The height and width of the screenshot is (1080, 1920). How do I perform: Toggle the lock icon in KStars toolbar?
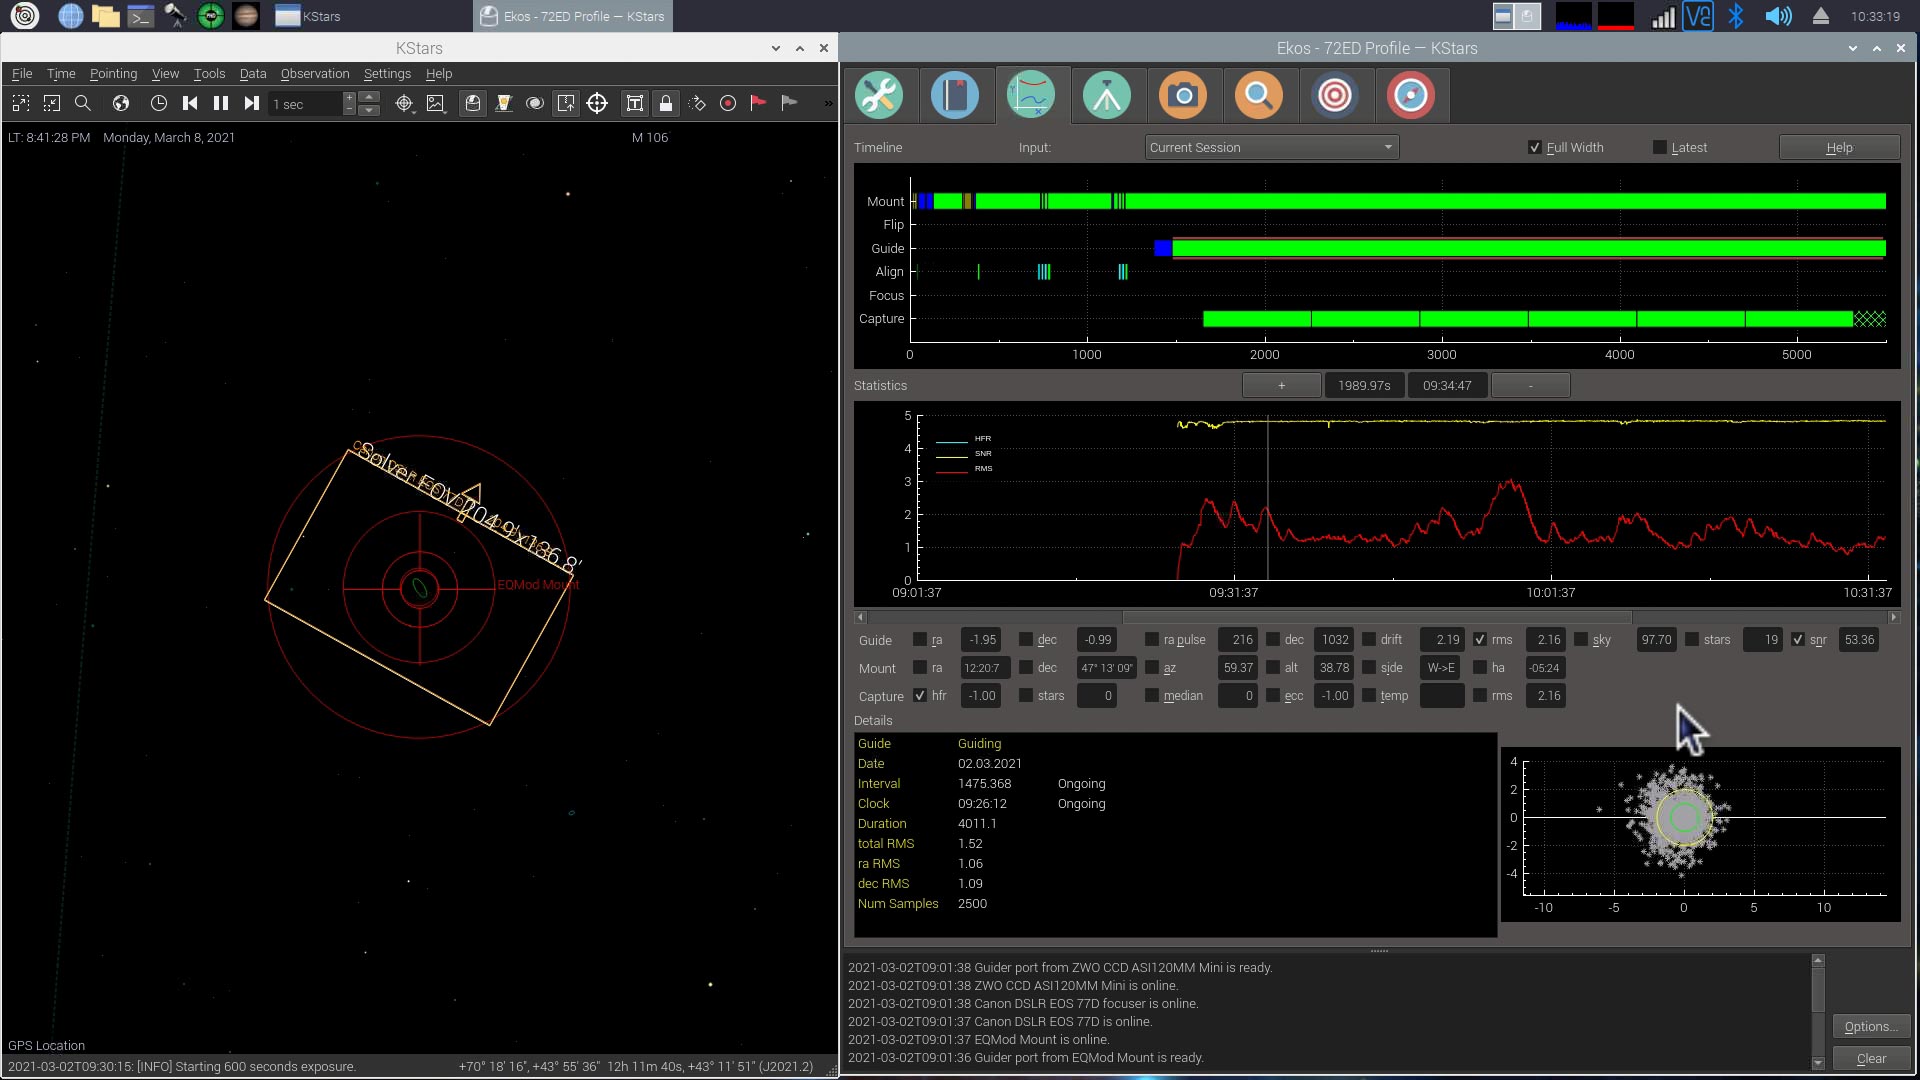666,103
